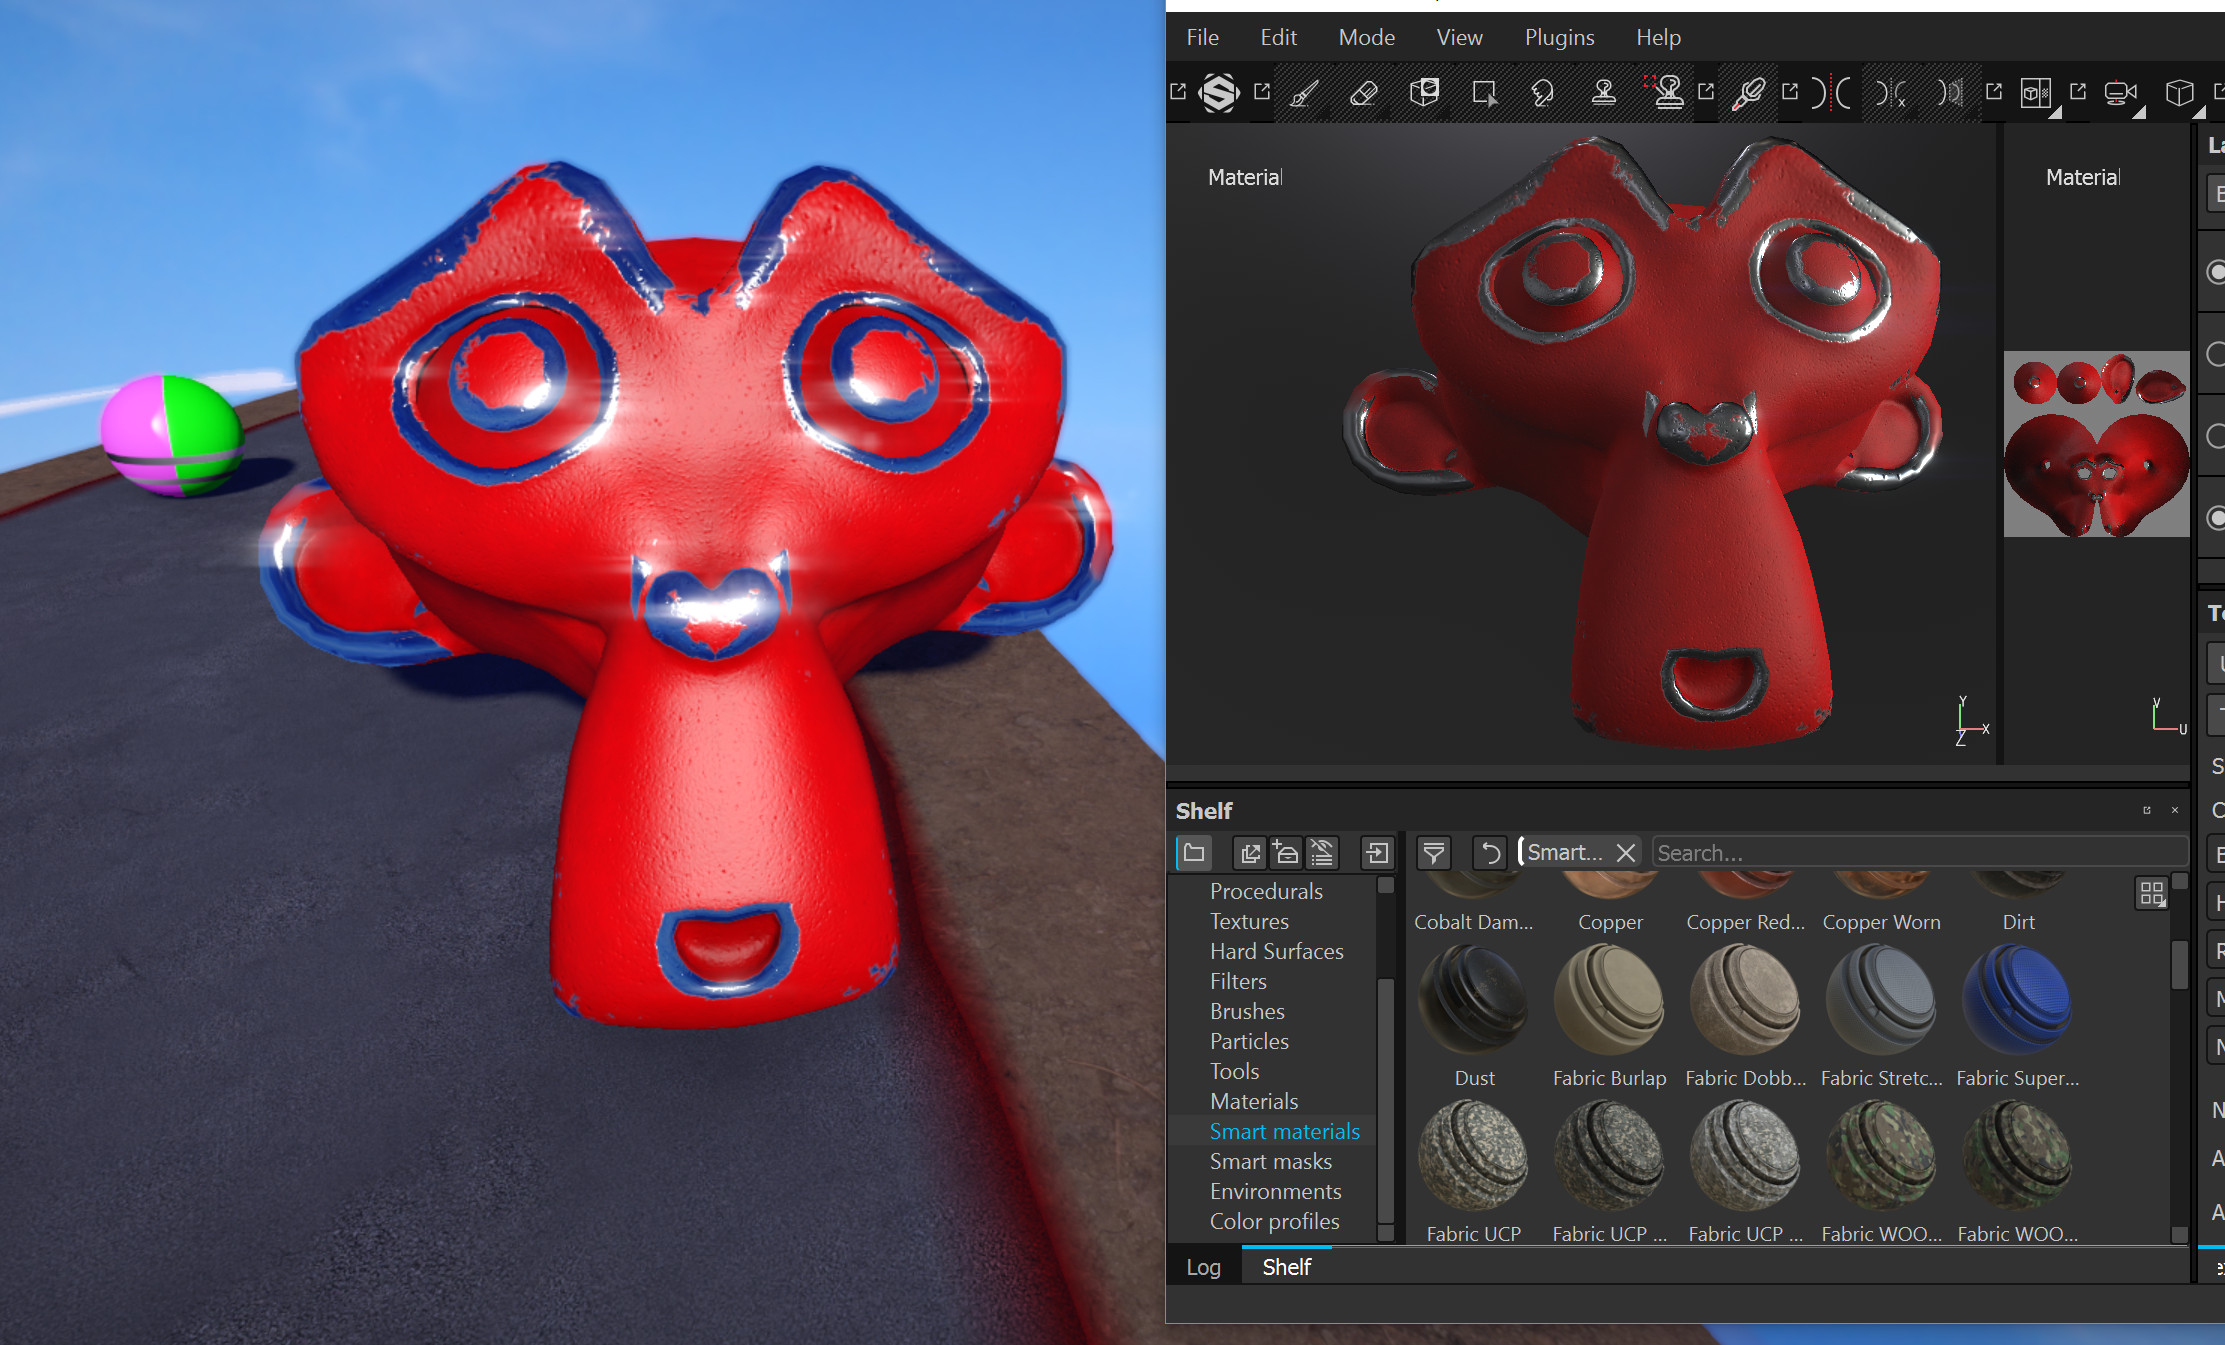This screenshot has height=1345, width=2225.
Task: Remove the Smart materials filter tag
Action: point(1626,853)
